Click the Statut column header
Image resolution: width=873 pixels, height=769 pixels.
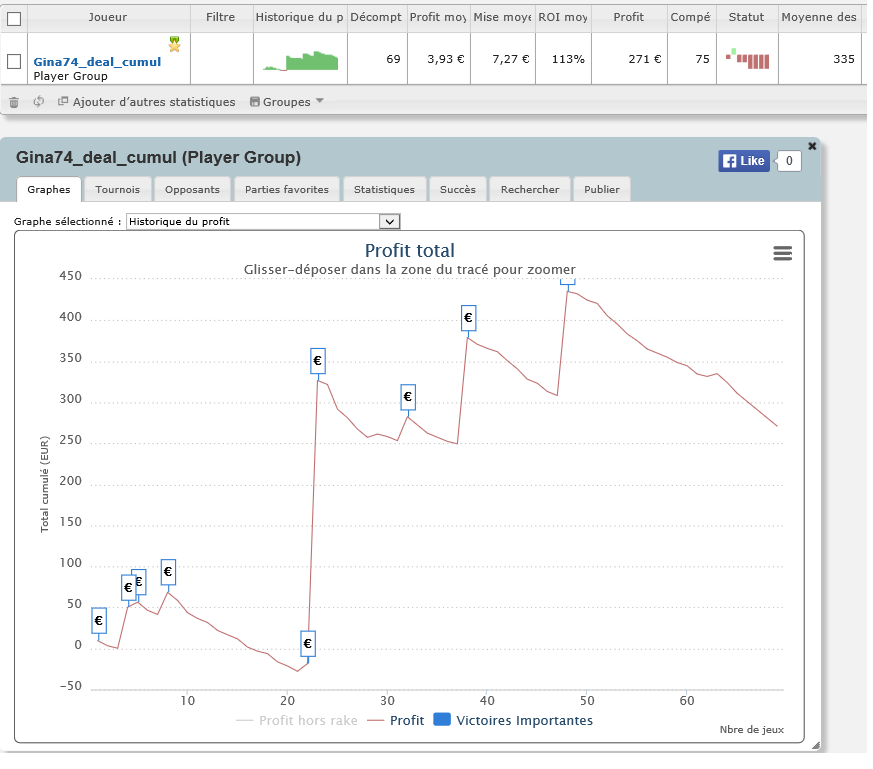click(x=747, y=17)
